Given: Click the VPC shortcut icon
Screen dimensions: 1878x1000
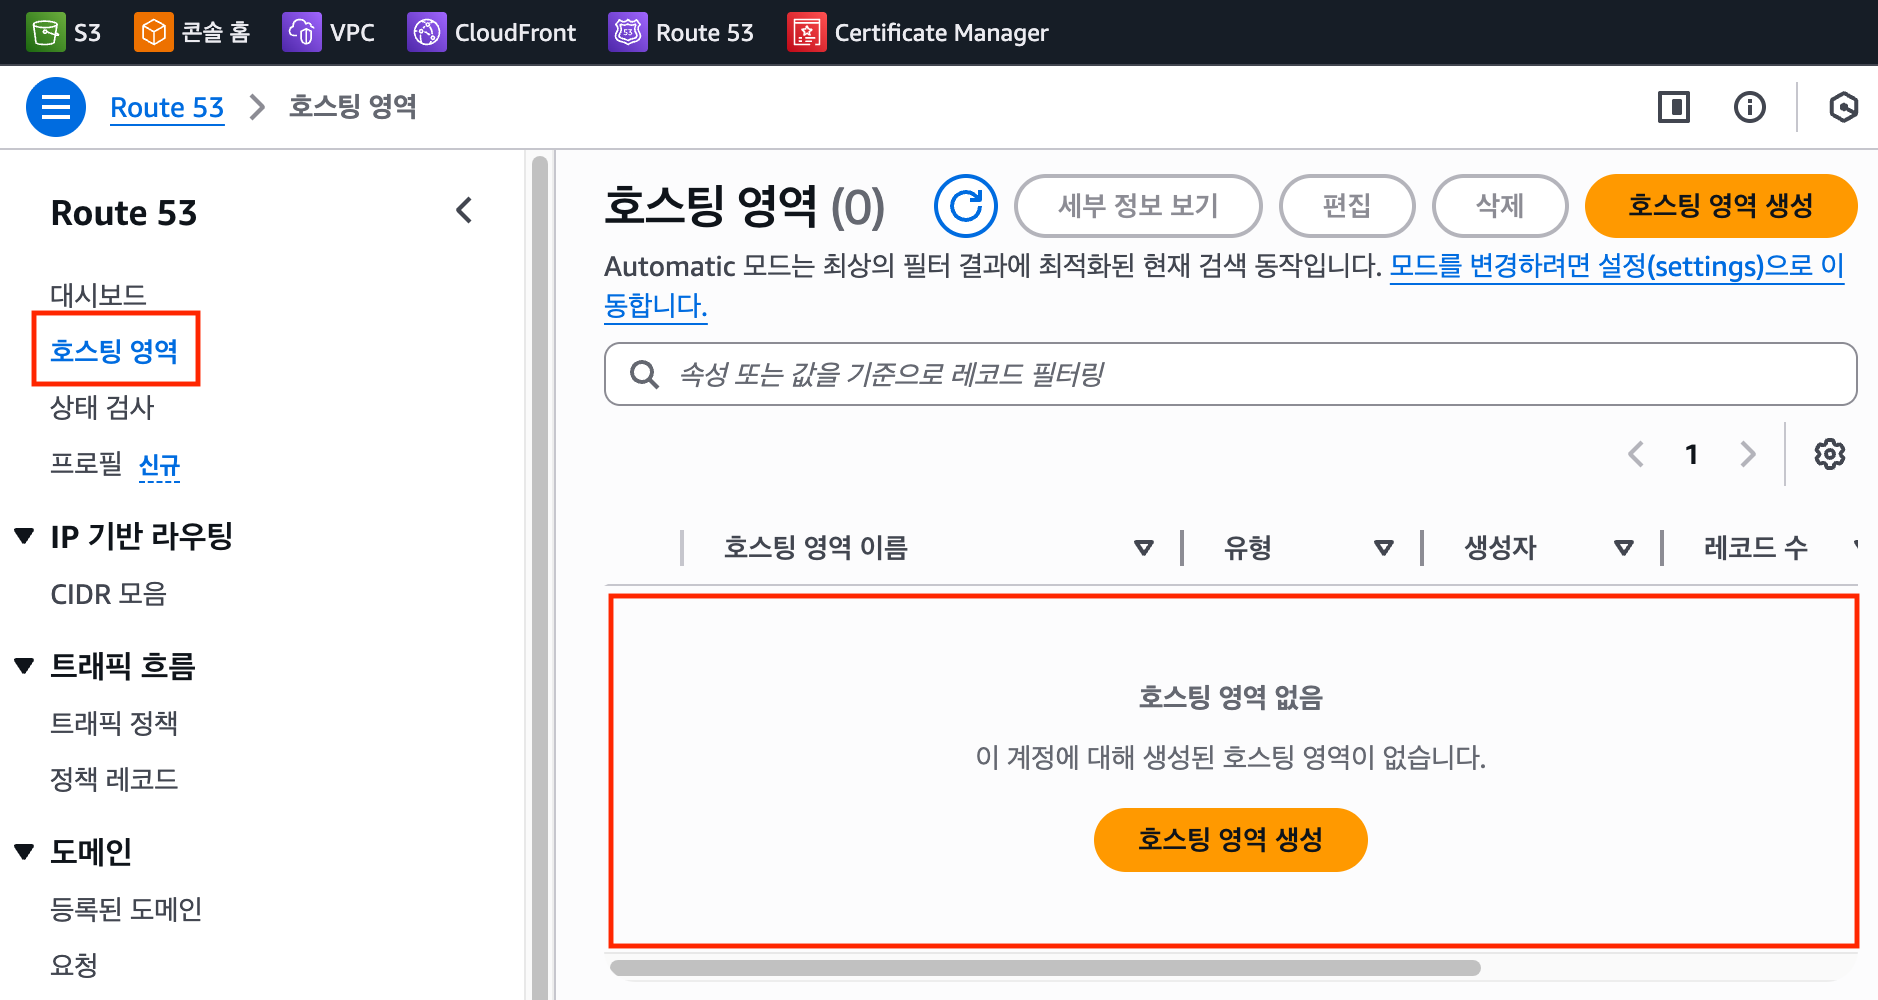Looking at the screenshot, I should click(301, 32).
